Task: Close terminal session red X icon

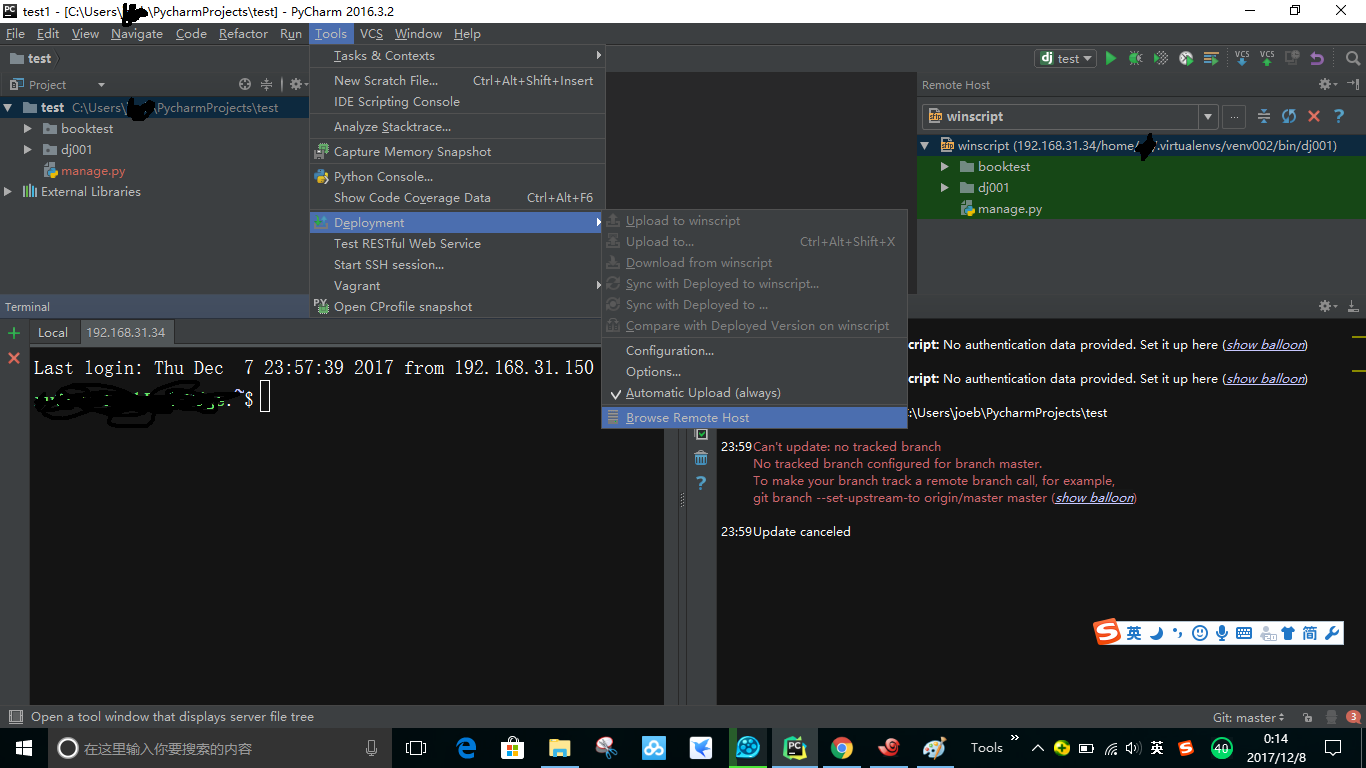Action: point(14,357)
